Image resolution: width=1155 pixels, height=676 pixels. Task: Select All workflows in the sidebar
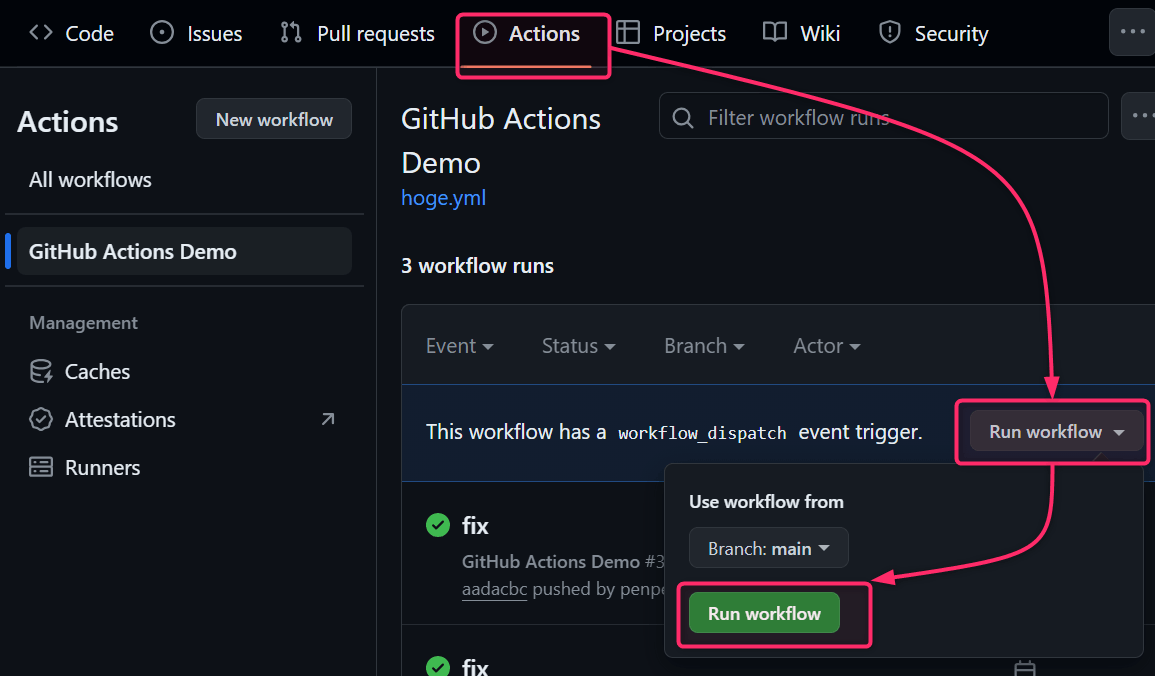(90, 180)
